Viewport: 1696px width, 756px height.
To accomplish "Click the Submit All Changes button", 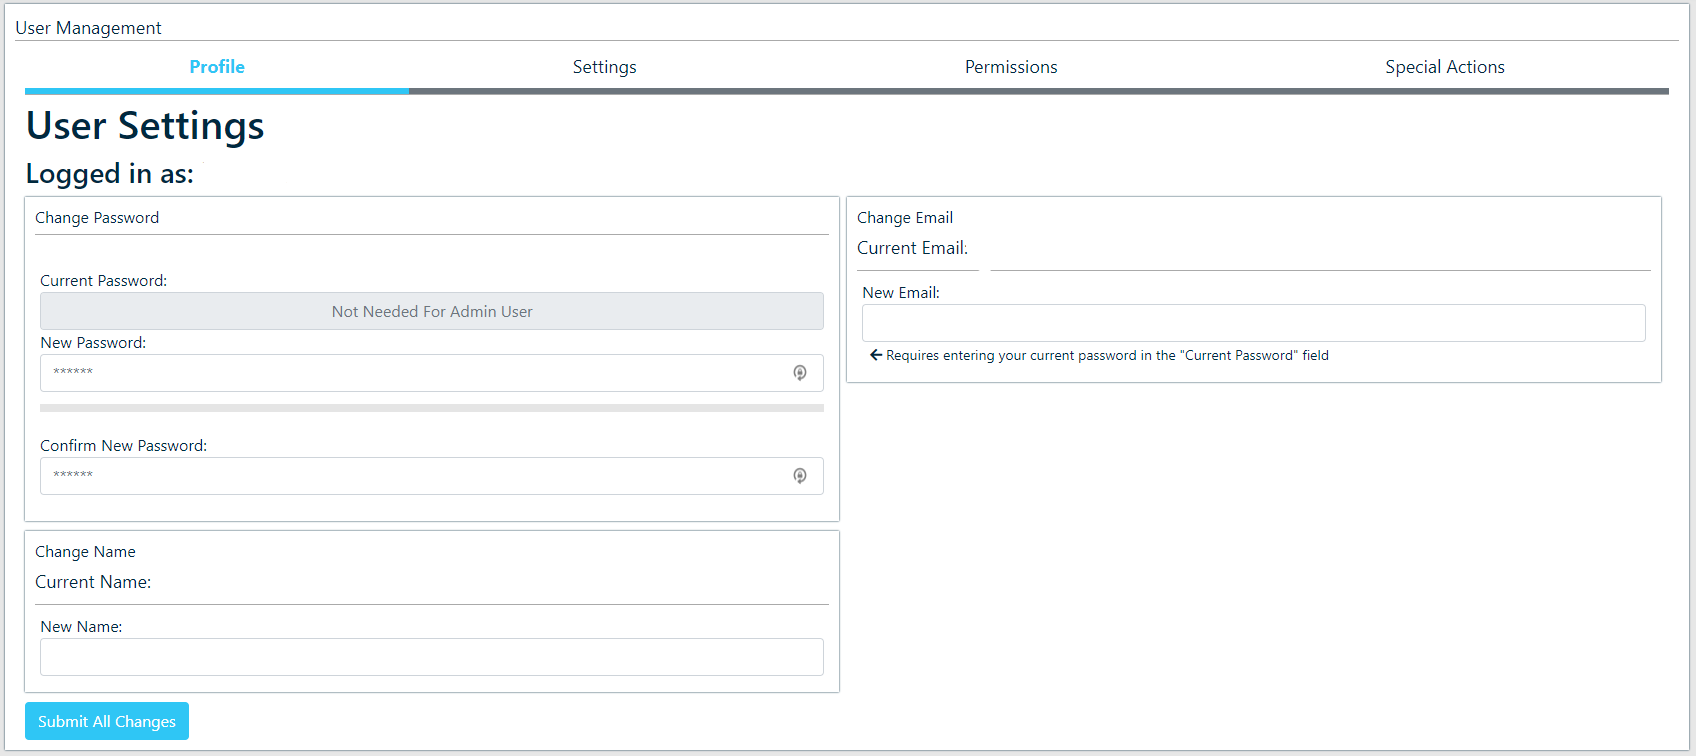I will [107, 721].
